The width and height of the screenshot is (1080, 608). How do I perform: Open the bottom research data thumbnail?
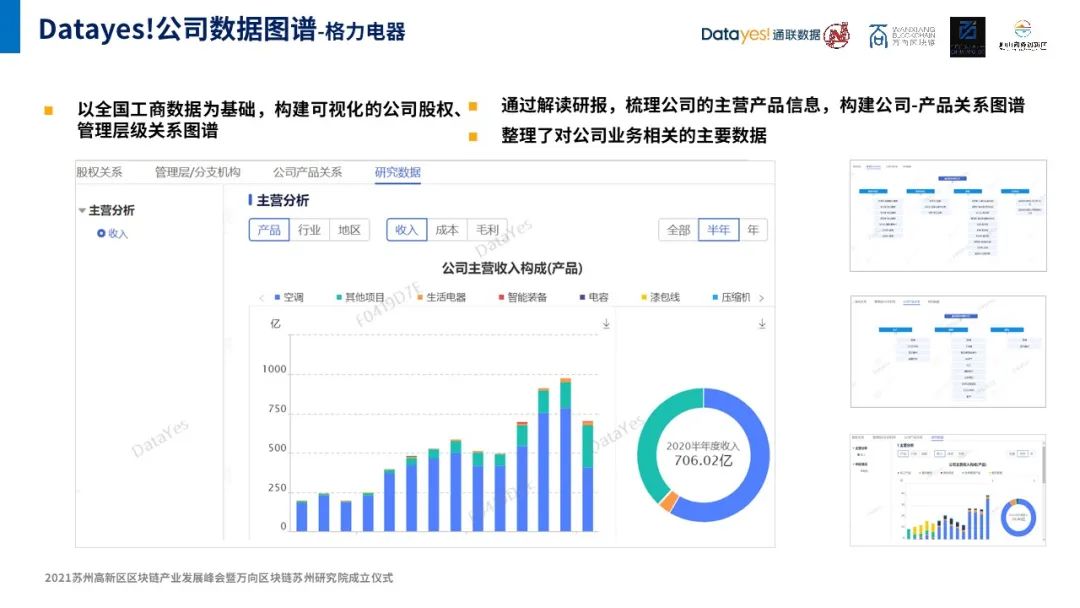click(947, 489)
